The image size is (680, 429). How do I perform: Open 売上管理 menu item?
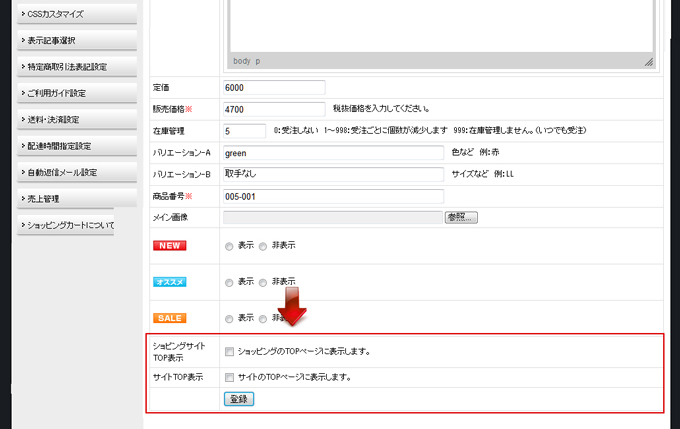click(68, 198)
